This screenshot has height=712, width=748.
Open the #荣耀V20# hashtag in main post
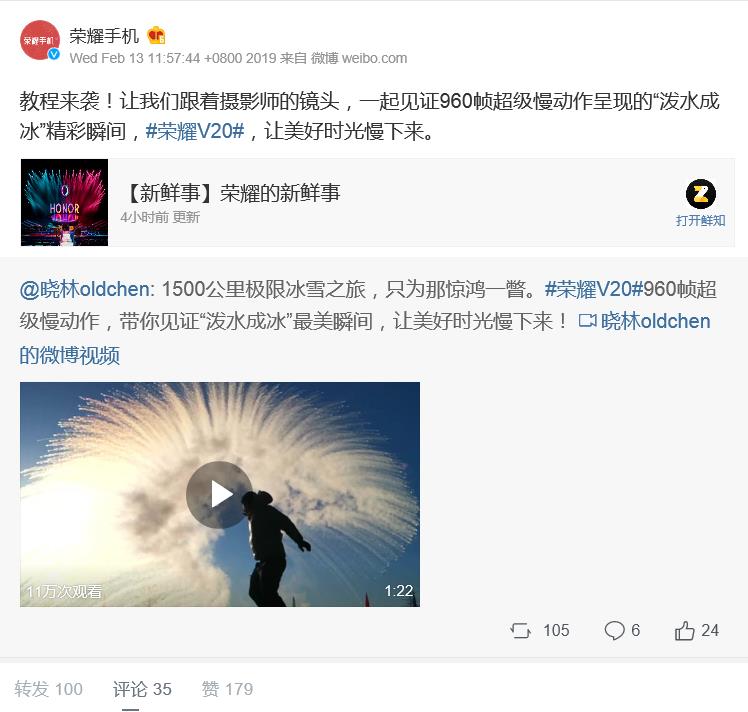[195, 131]
